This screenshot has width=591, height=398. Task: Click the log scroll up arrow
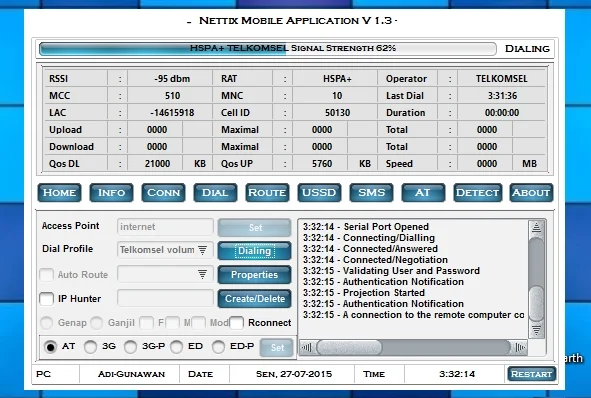536,227
